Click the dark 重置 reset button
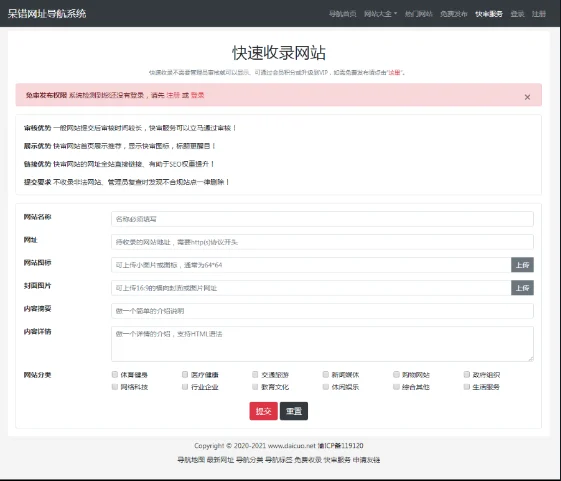The height and width of the screenshot is (481, 561). coord(294,411)
